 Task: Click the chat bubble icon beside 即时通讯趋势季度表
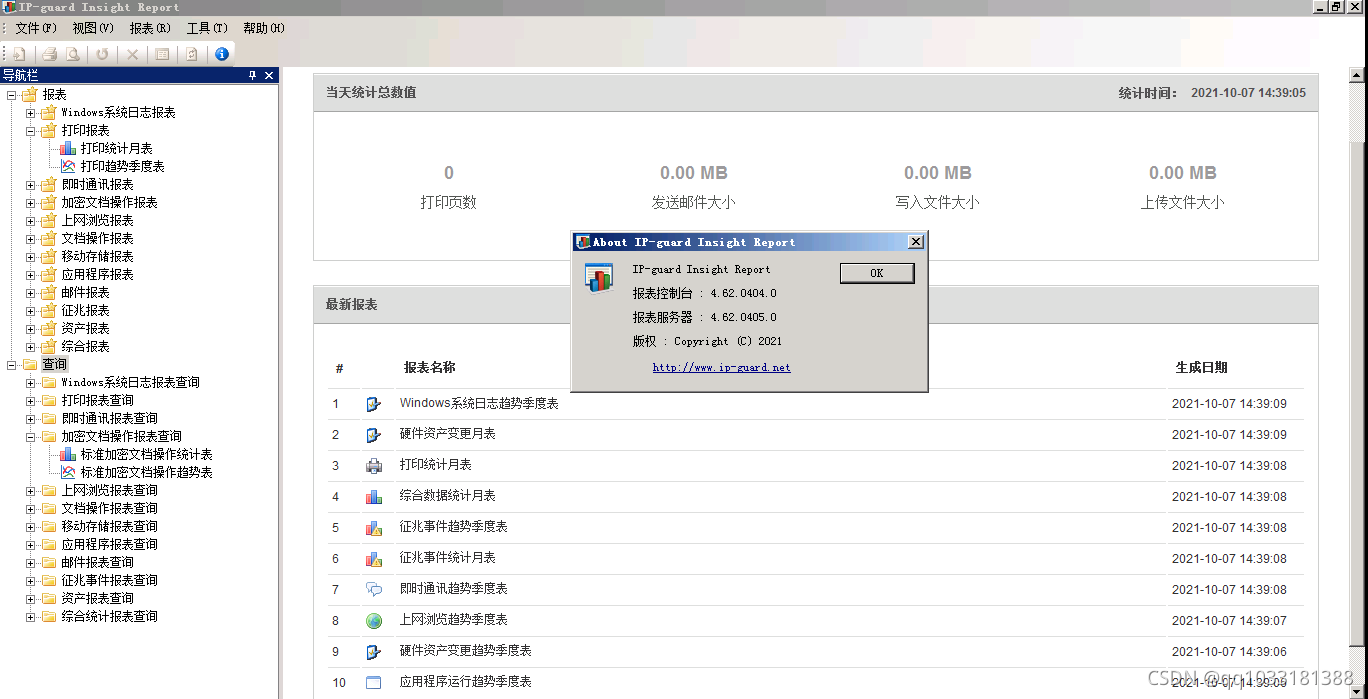click(x=374, y=590)
